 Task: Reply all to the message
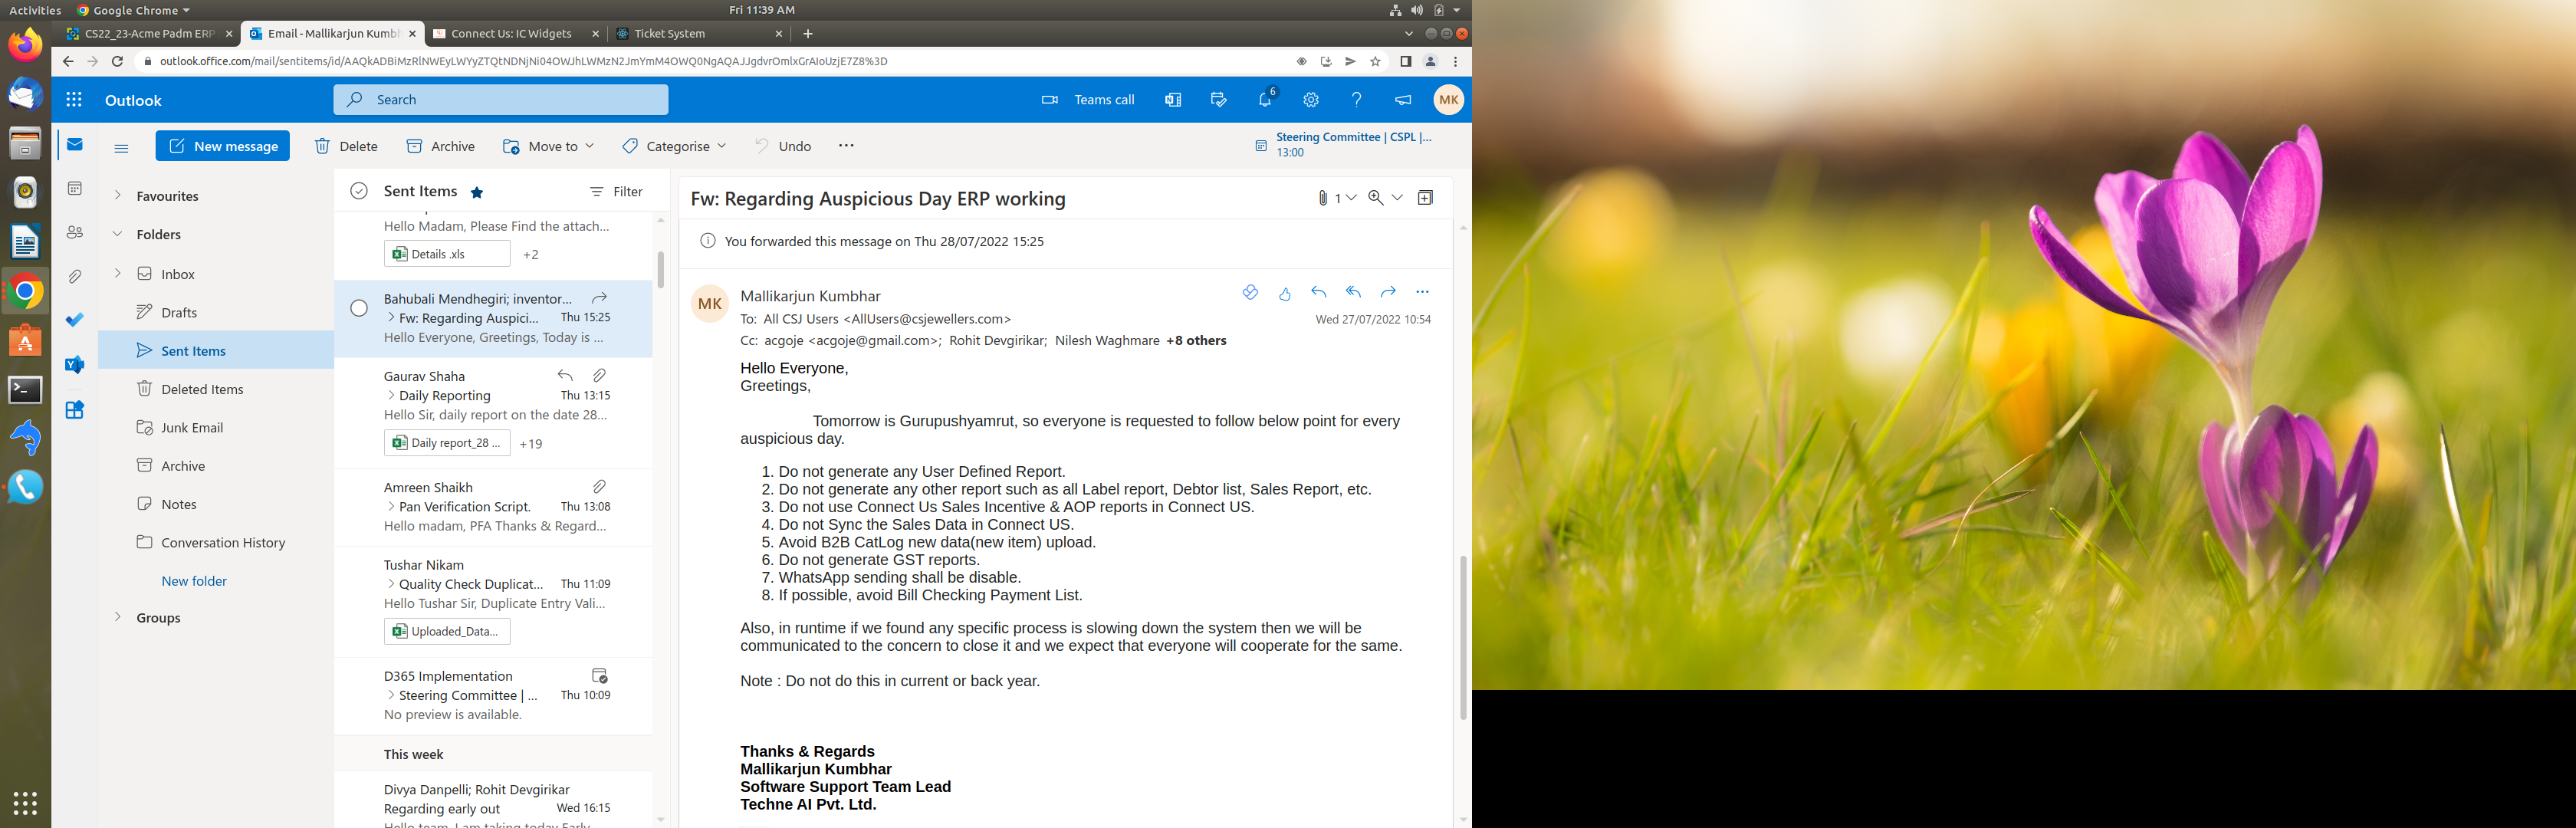(x=1354, y=292)
